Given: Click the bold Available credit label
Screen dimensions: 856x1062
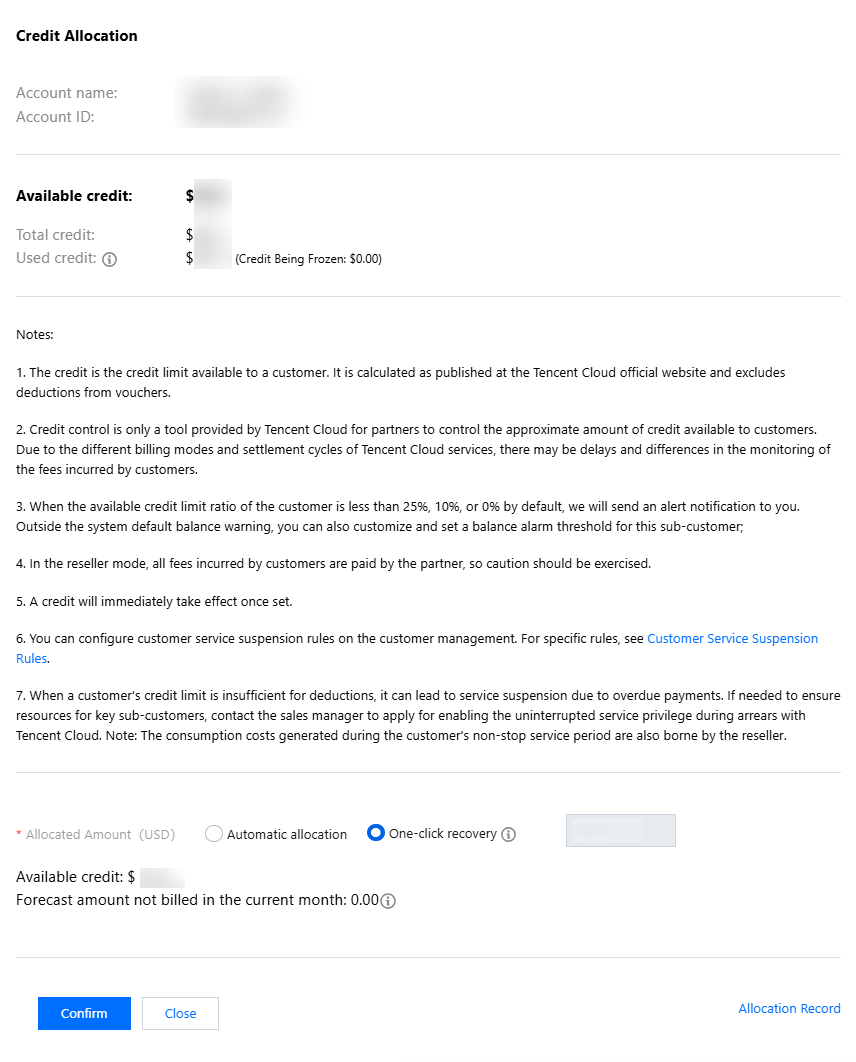Looking at the screenshot, I should tap(74, 196).
